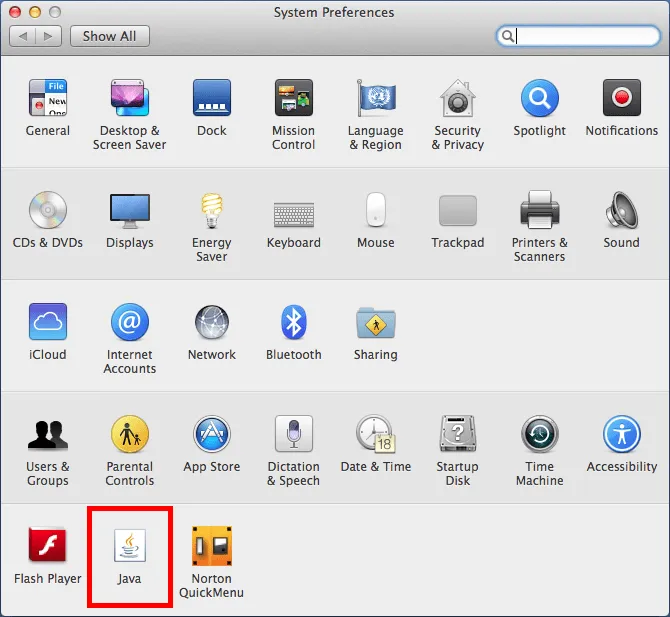Viewport: 670px width, 617px height.
Task: Click the Show All button
Action: click(109, 36)
